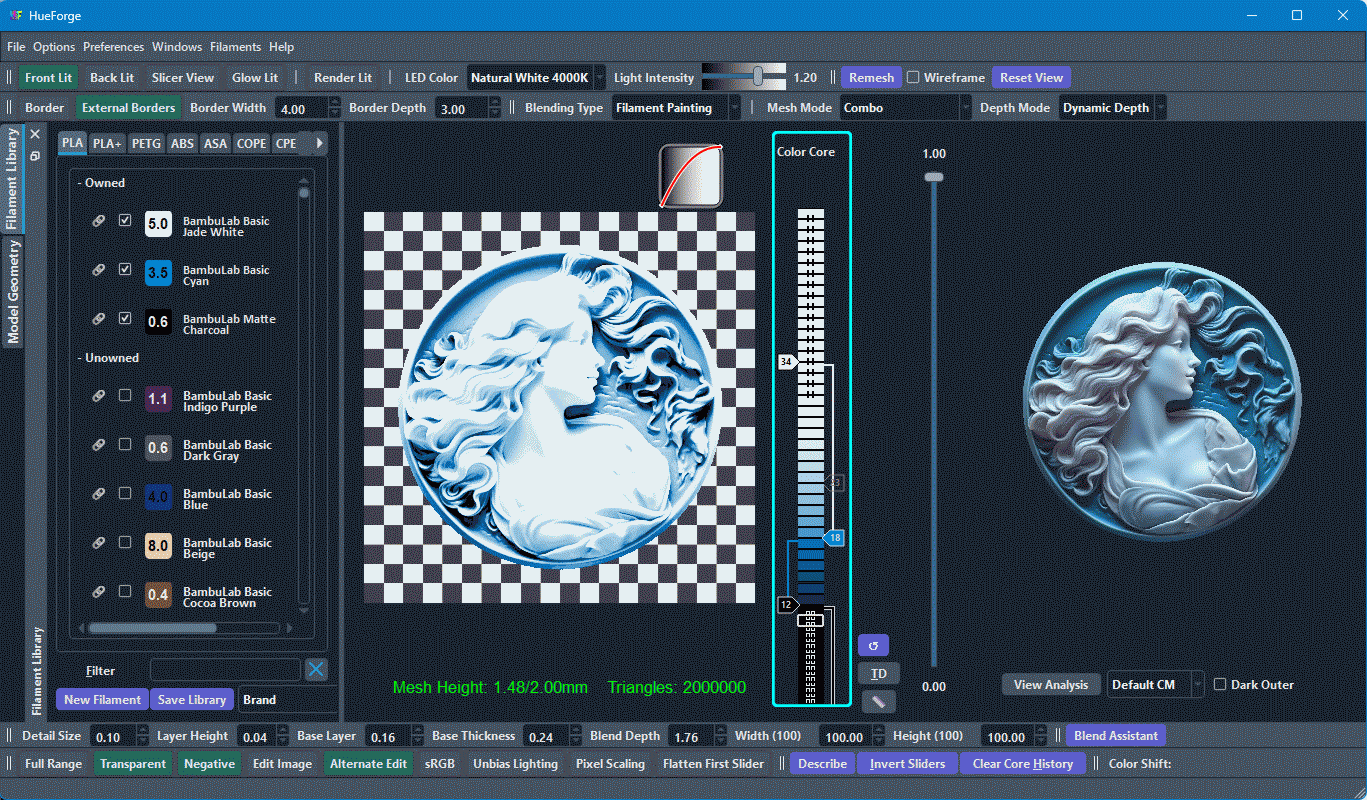Click the Blend Assistant button

coord(1115,736)
